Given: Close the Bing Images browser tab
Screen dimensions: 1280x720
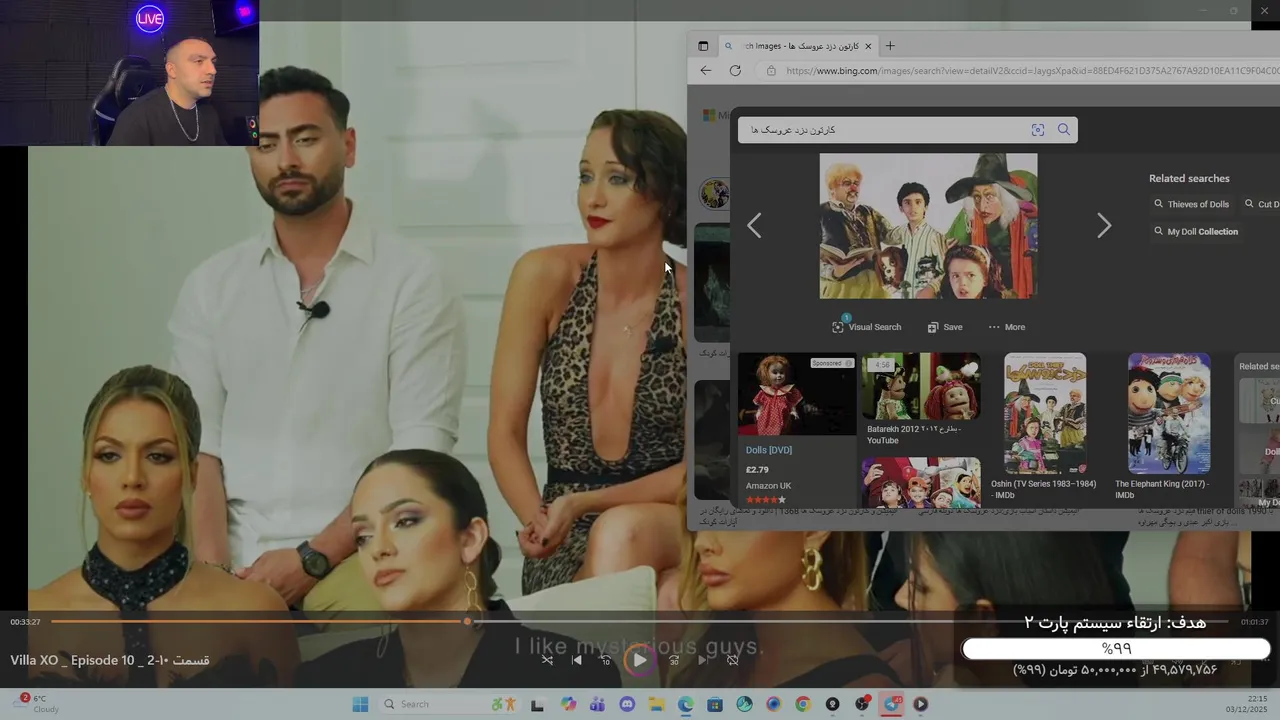Looking at the screenshot, I should [x=868, y=46].
